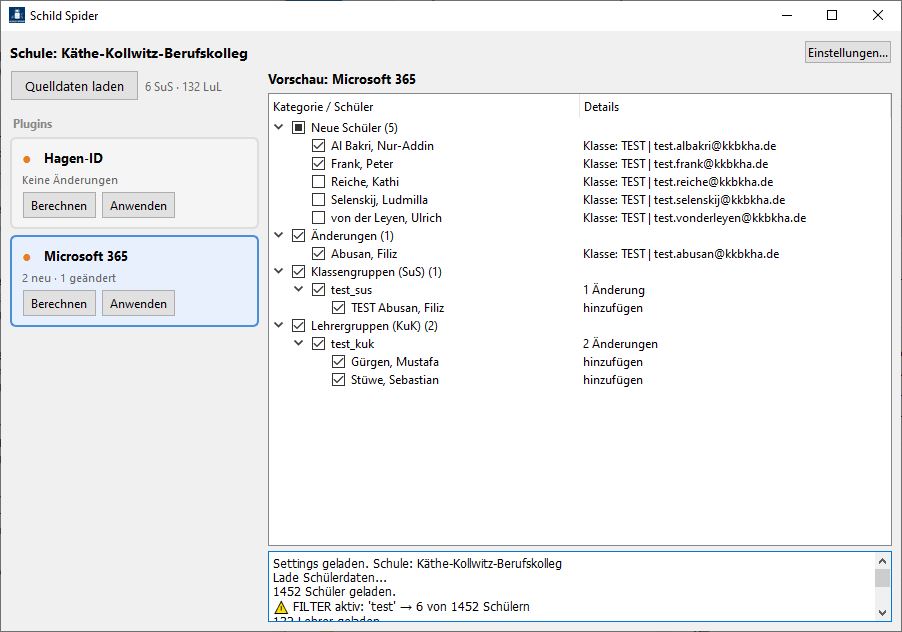Click Anwenden in Hagen-ID plugin
This screenshot has height=632, width=902.
click(138, 205)
